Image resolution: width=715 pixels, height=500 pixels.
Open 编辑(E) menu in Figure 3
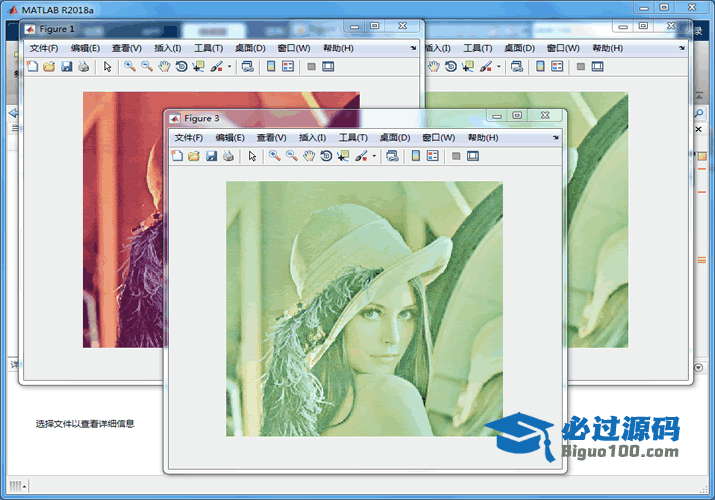(x=230, y=138)
